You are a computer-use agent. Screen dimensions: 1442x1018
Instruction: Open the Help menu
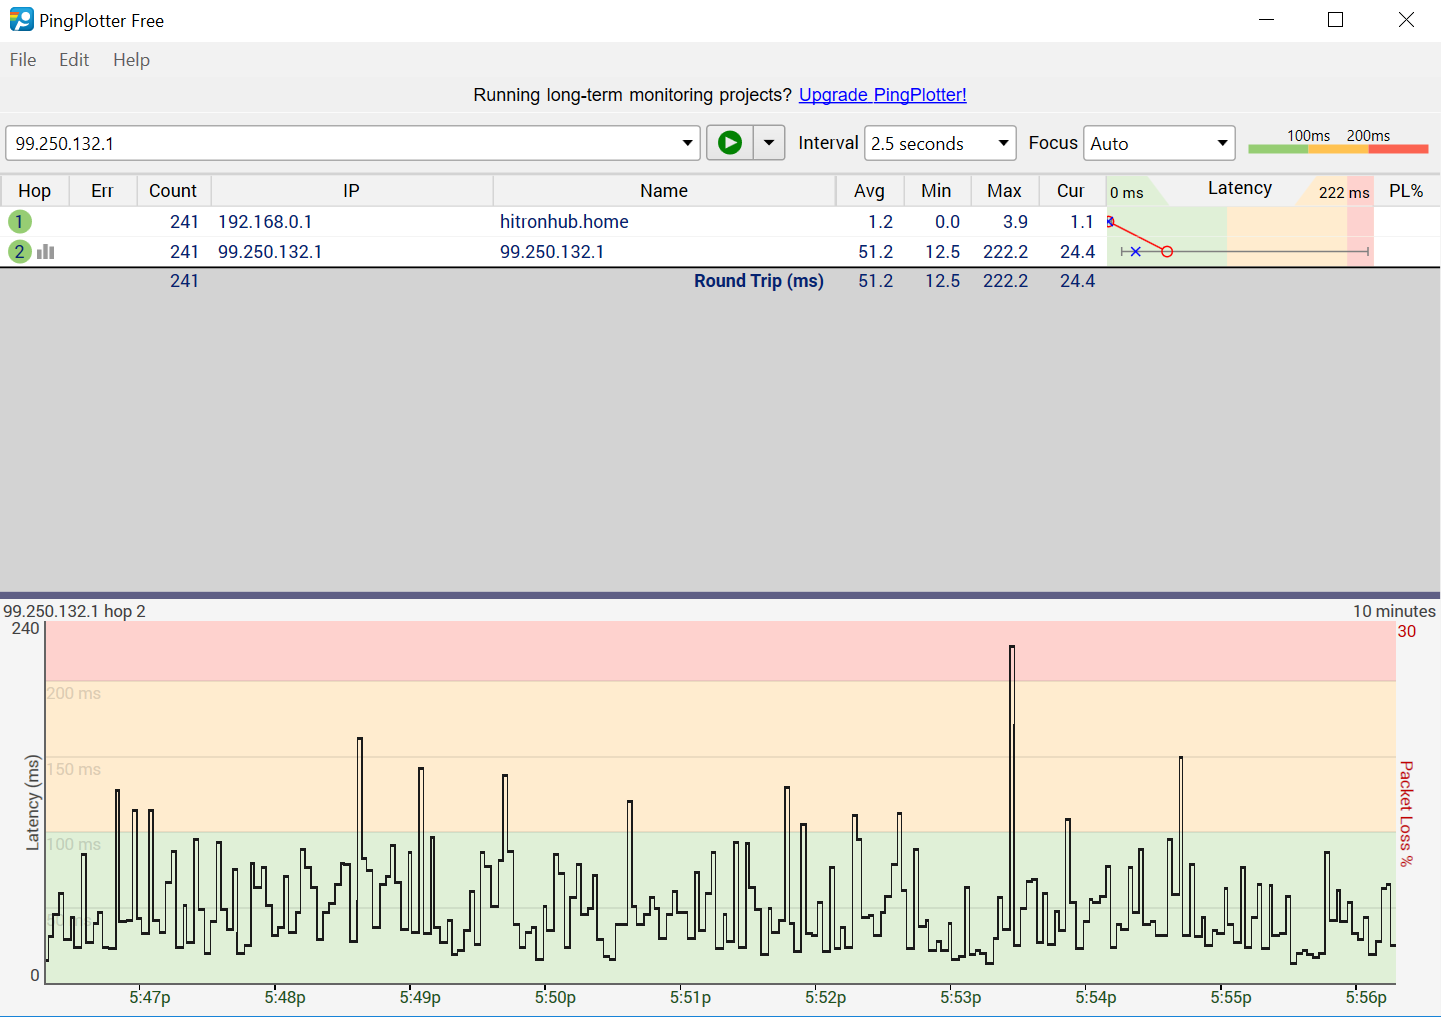click(x=131, y=60)
